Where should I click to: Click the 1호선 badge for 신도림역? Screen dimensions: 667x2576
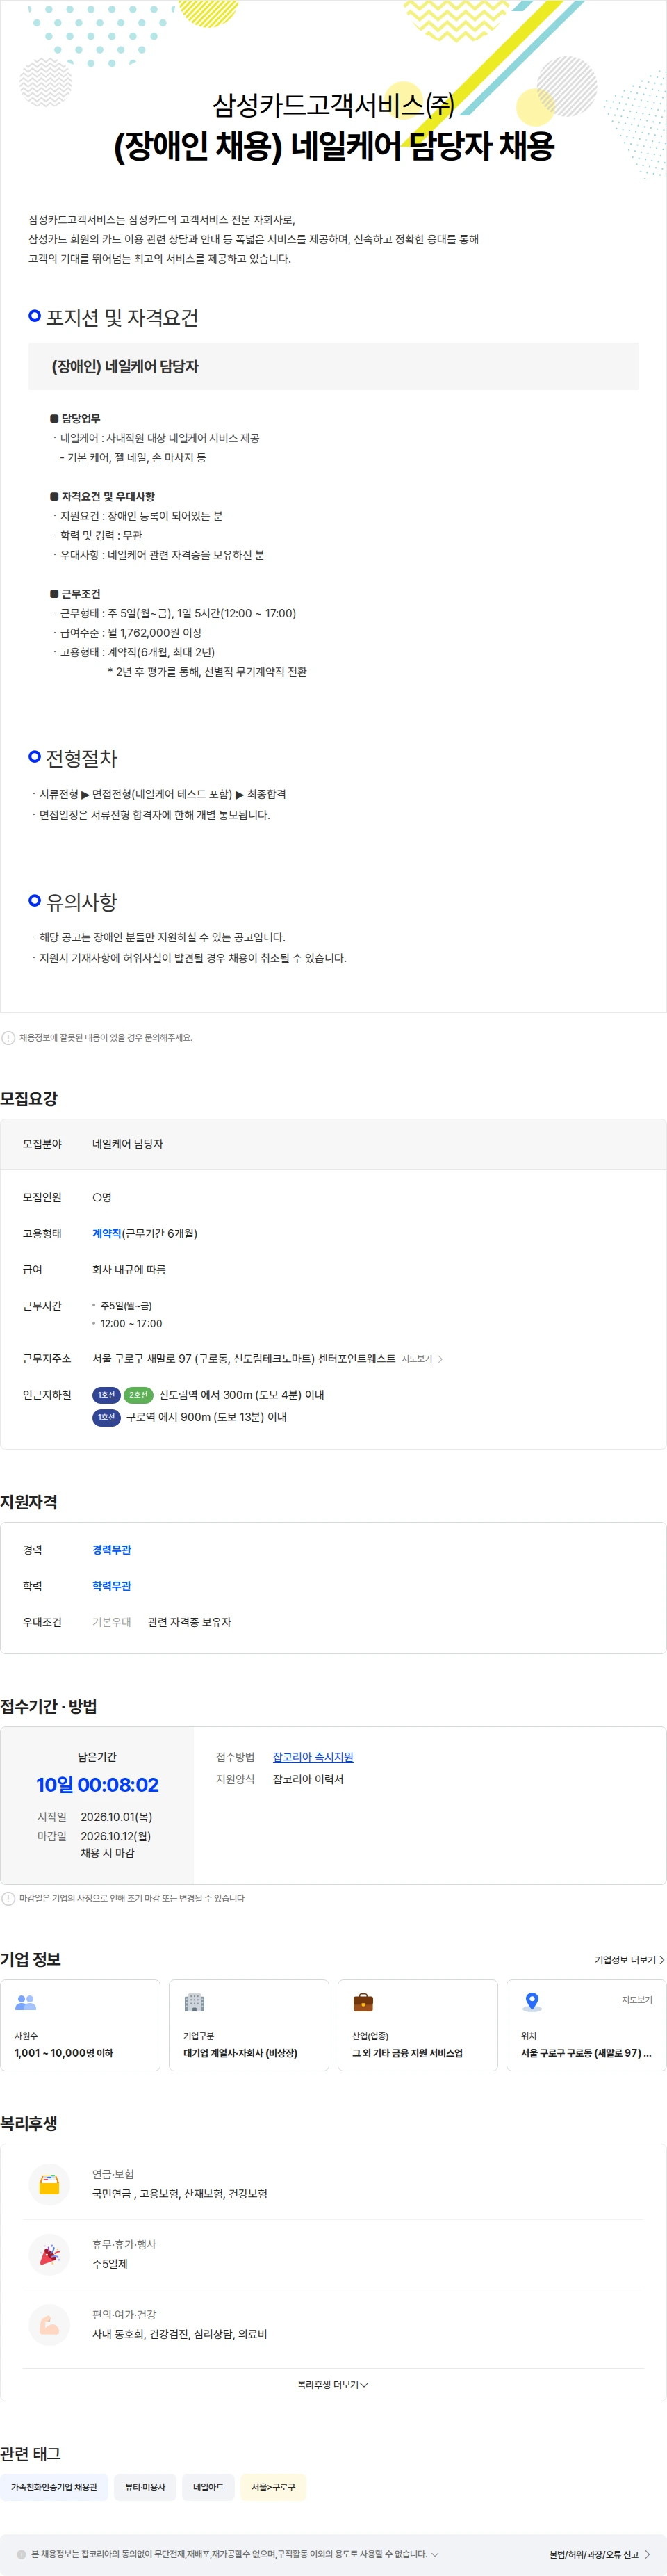(x=106, y=1395)
